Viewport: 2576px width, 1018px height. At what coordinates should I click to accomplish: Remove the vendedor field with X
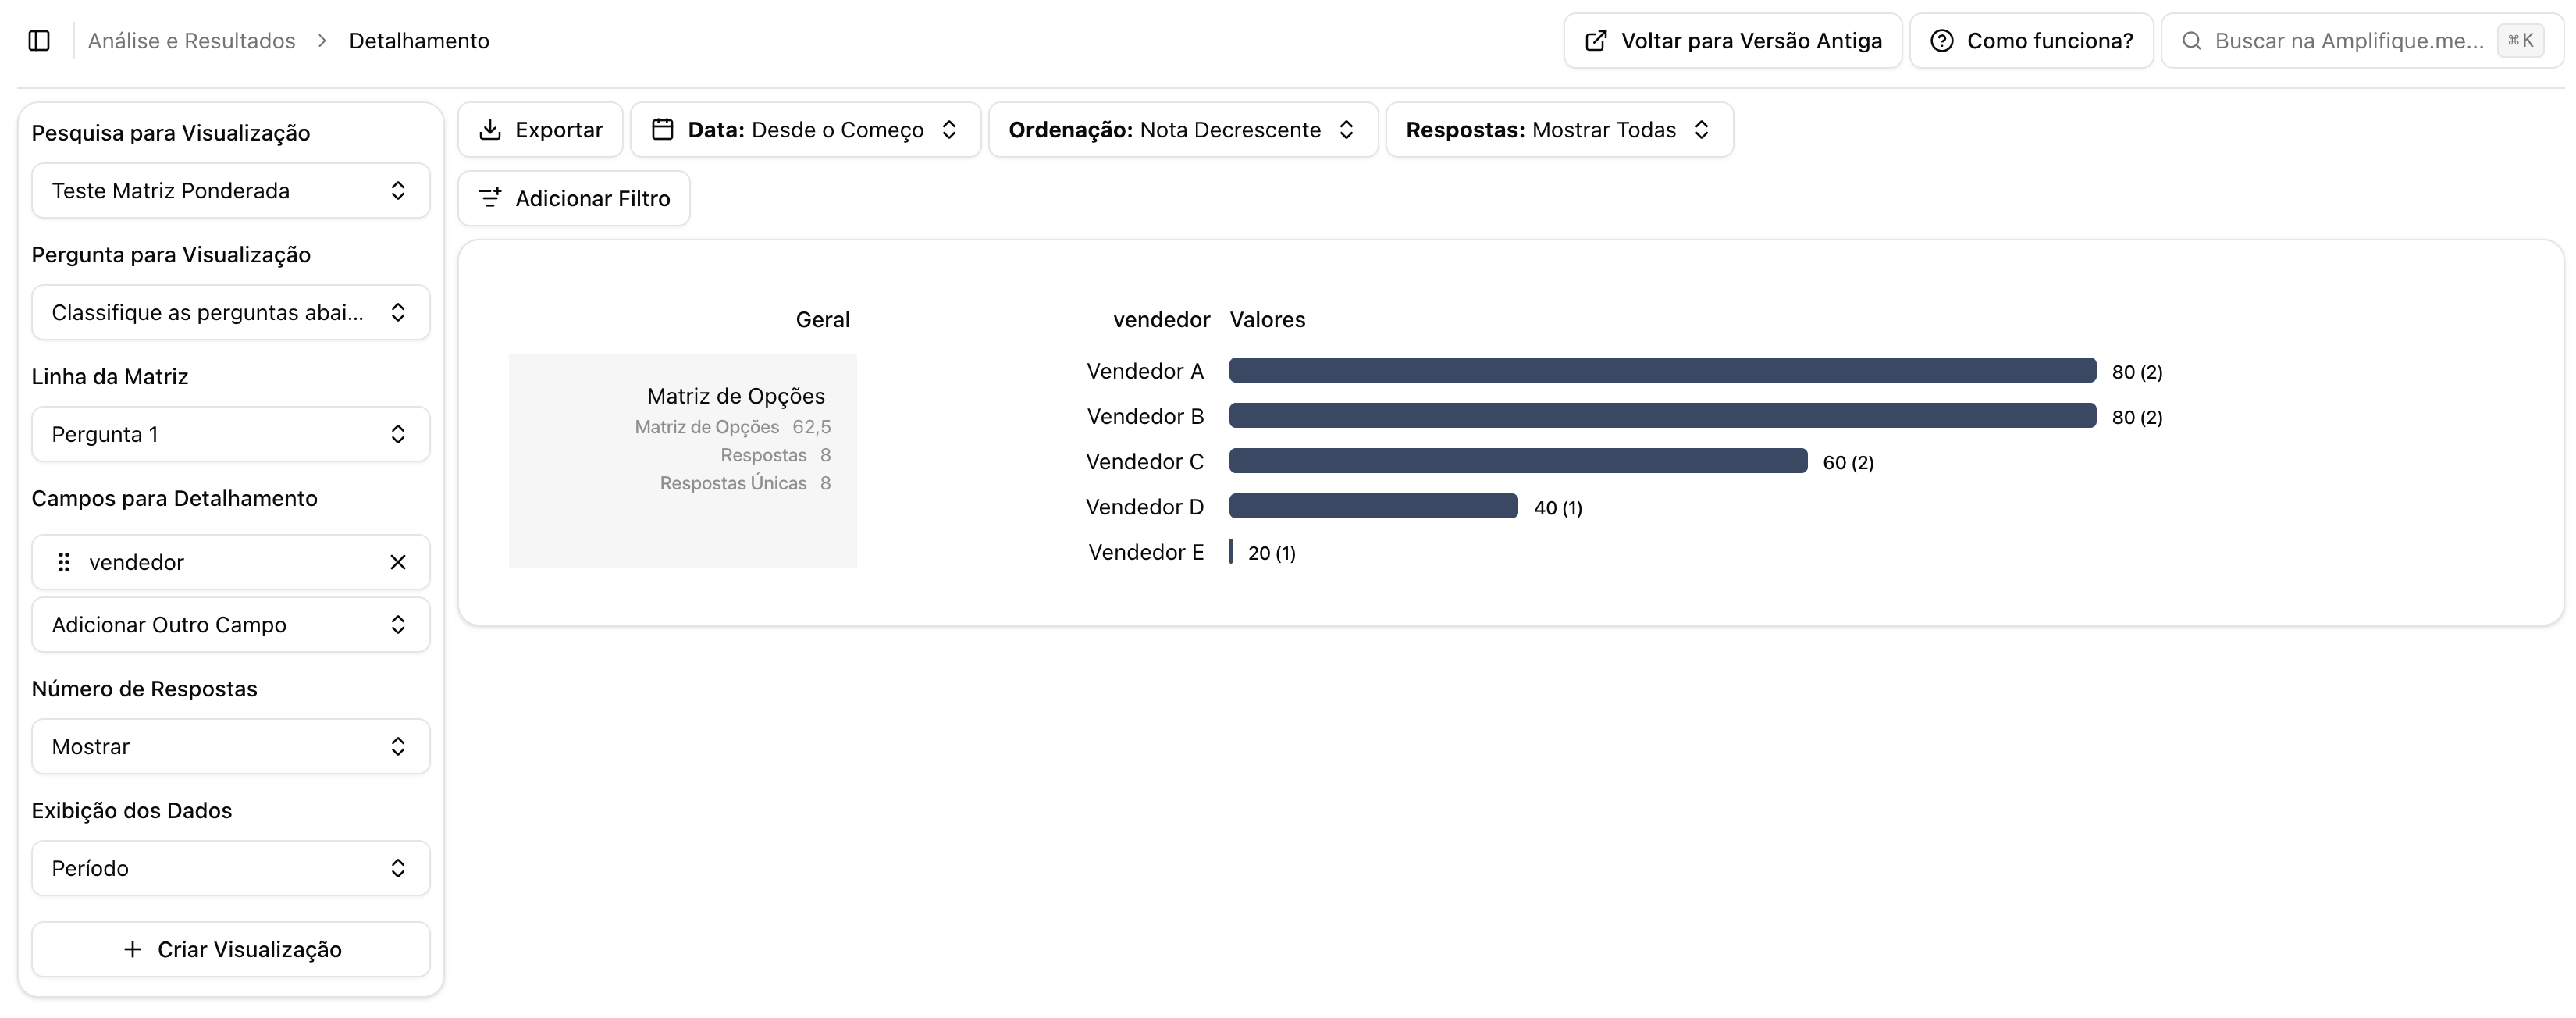click(398, 562)
